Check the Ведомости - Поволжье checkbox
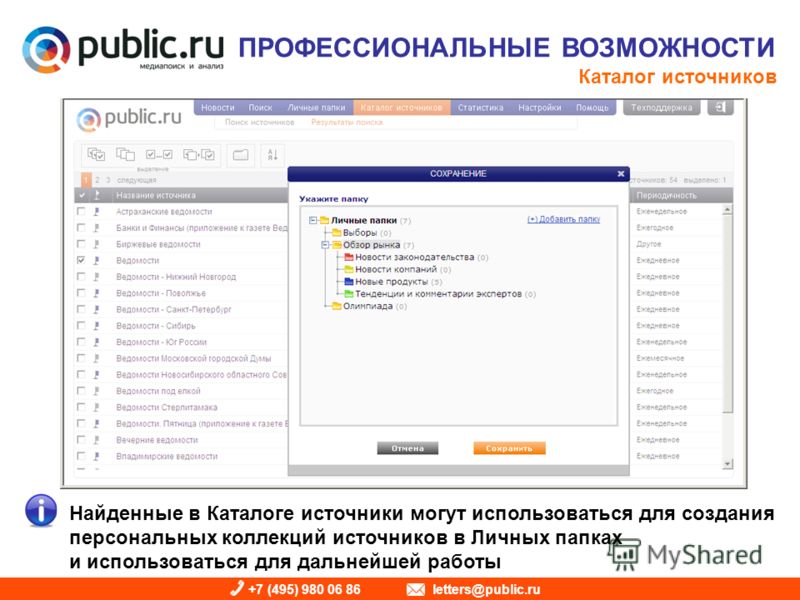The image size is (800, 600). (x=81, y=293)
